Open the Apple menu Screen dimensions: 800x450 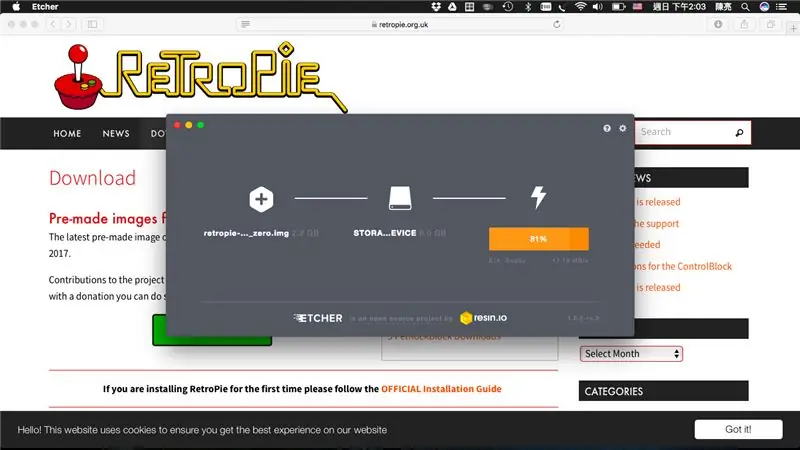[16, 7]
